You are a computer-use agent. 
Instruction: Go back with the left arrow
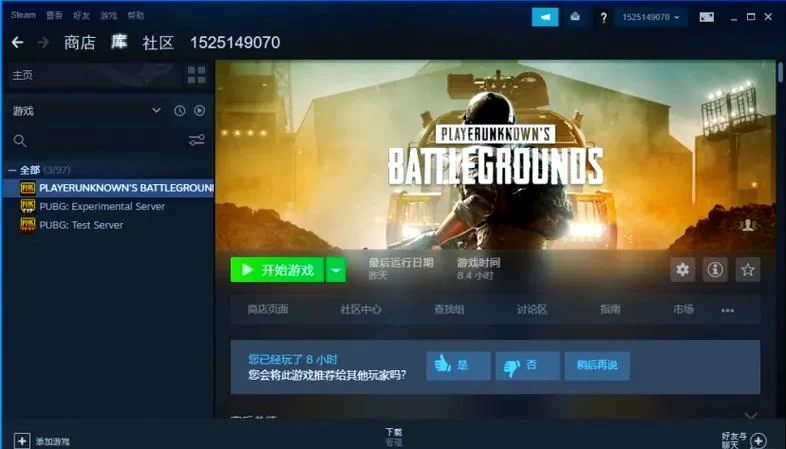coord(18,43)
